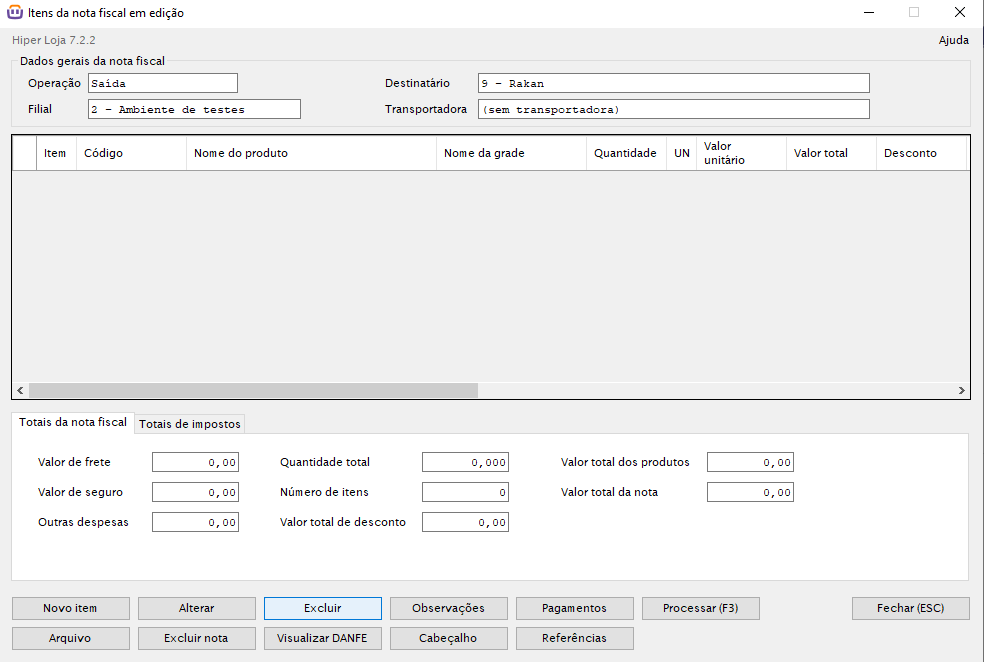
Task: Click the Arquivo button
Action: (x=70, y=638)
